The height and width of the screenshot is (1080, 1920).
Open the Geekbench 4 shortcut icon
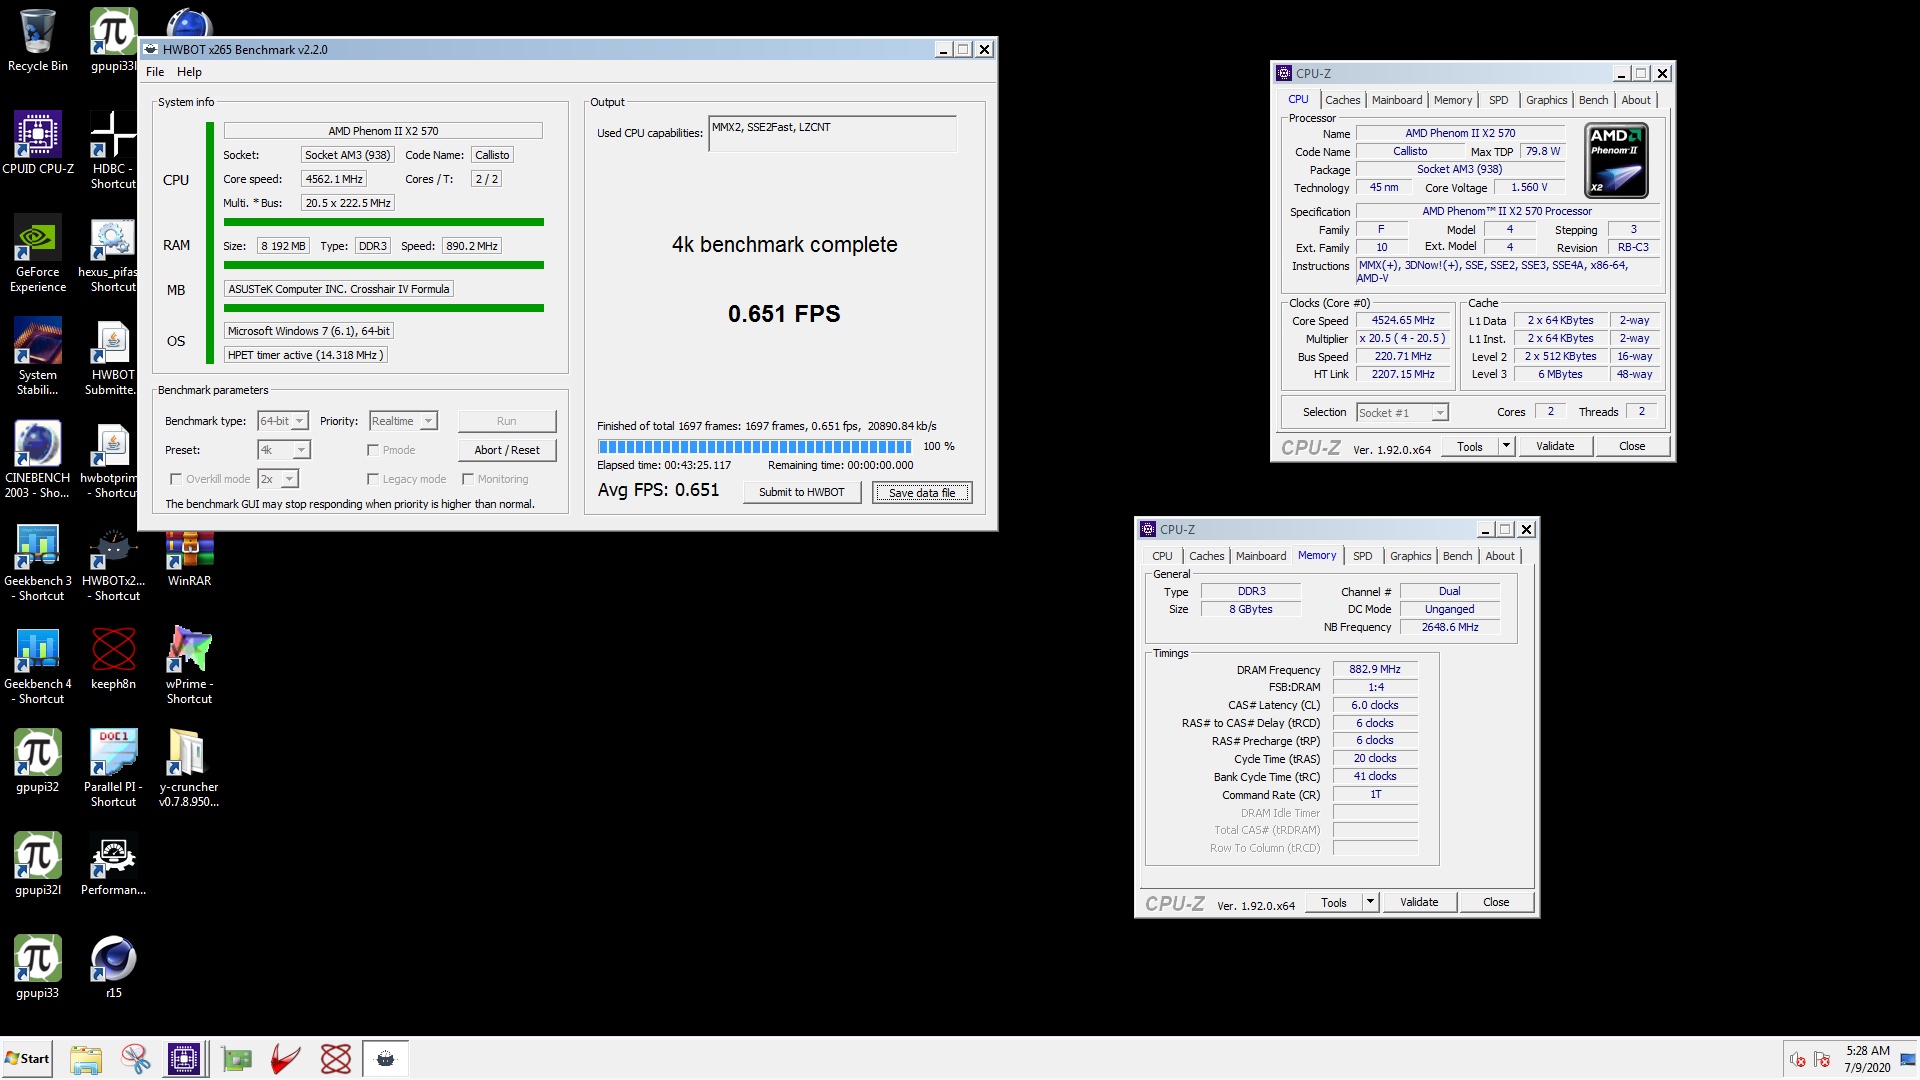tap(37, 665)
